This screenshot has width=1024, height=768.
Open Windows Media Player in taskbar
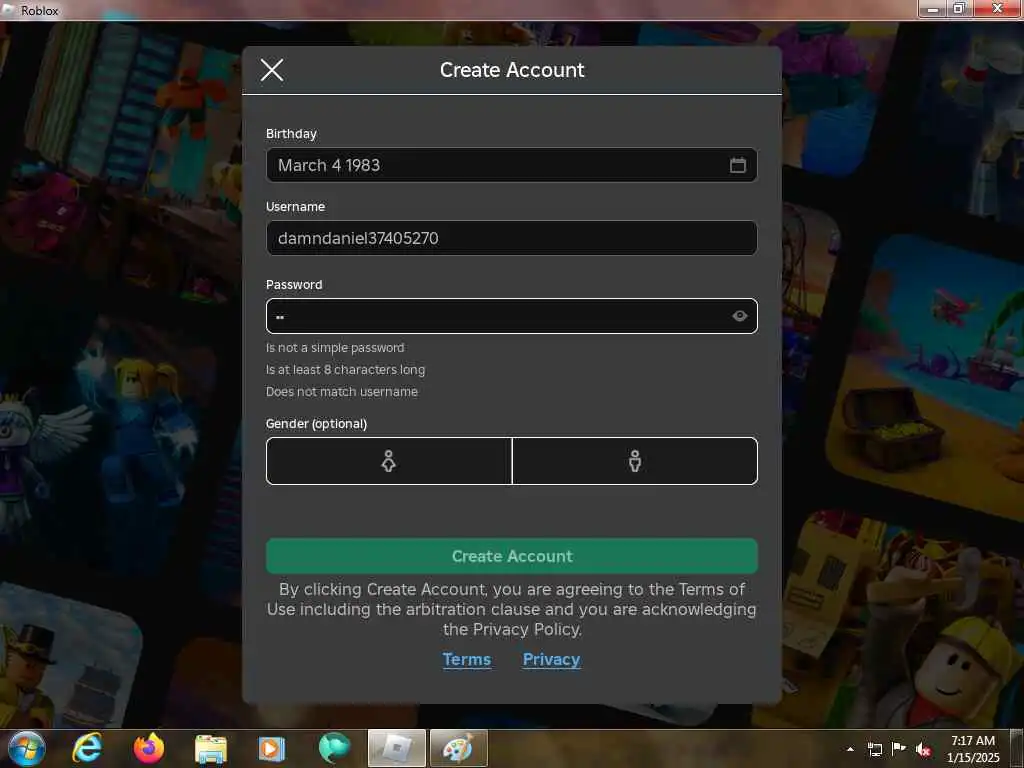point(271,748)
